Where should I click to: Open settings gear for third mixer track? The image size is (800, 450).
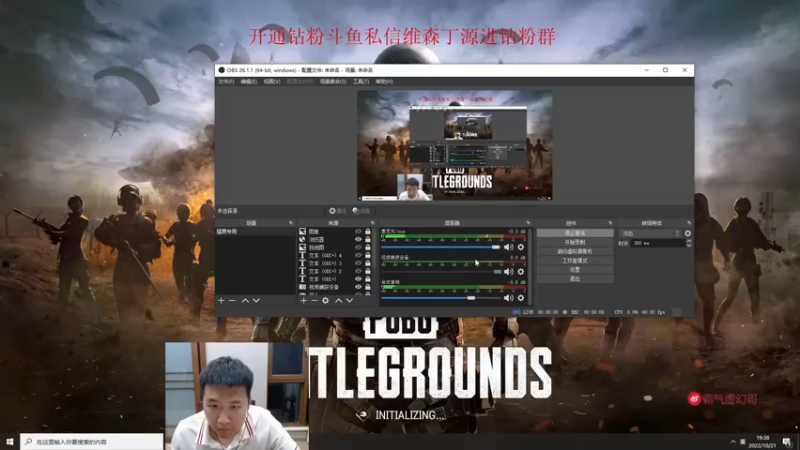520,297
